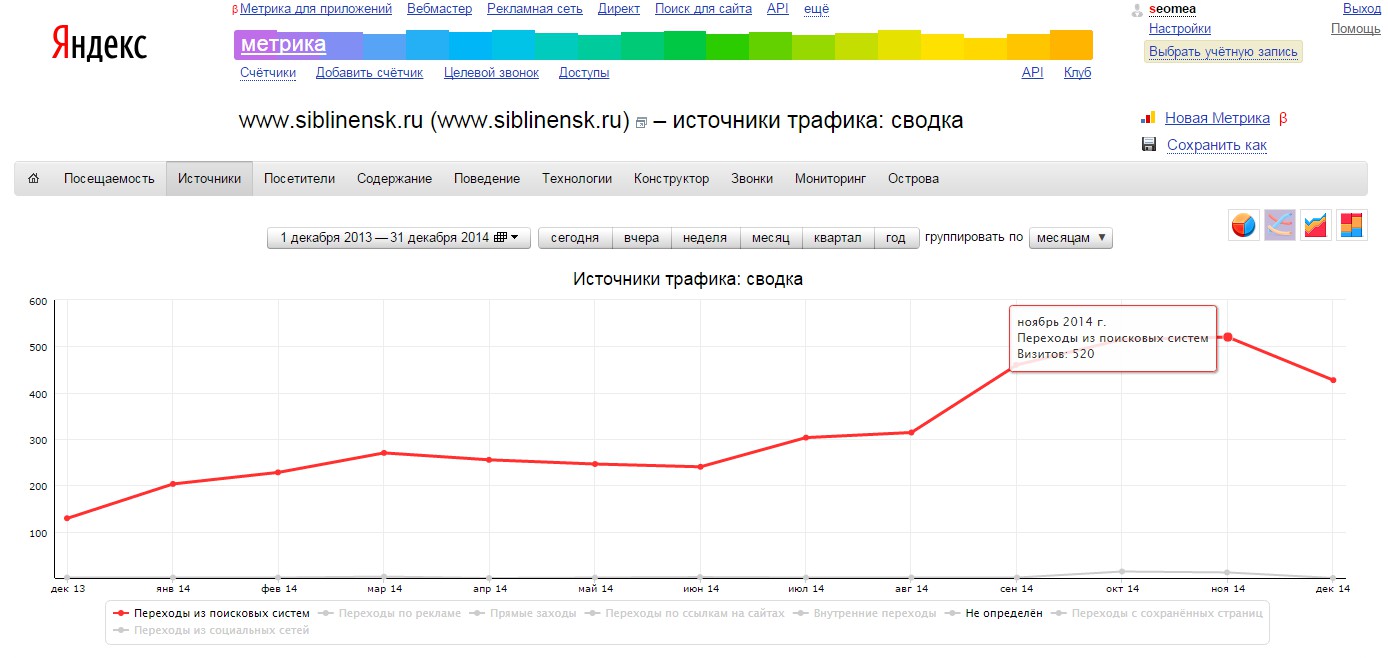Toggle Переходы по рекламе series
Viewport: 1388px width, 658px height.
pyautogui.click(x=390, y=613)
